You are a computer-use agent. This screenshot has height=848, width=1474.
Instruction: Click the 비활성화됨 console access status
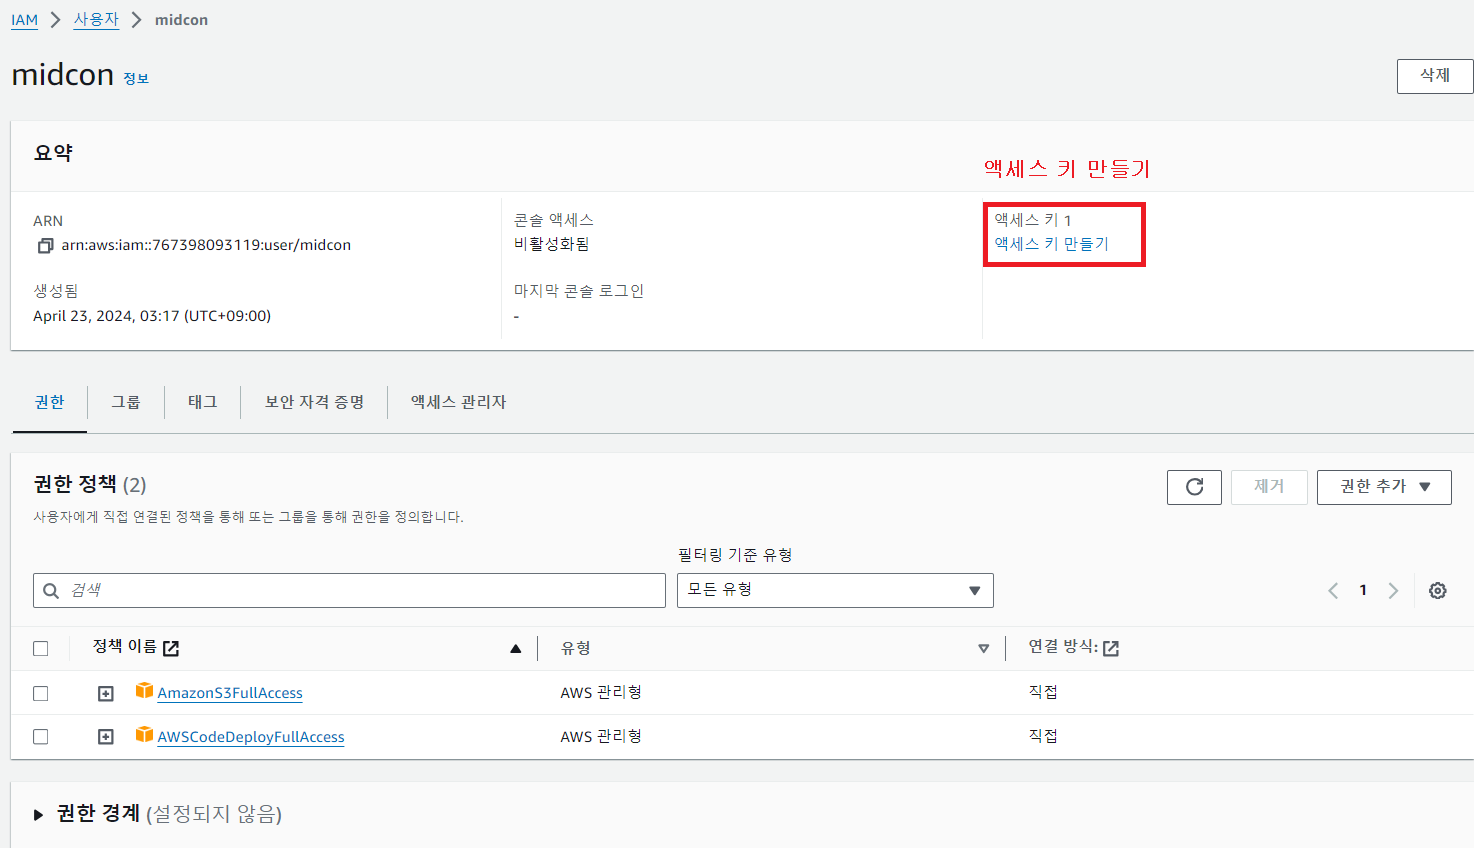(551, 244)
